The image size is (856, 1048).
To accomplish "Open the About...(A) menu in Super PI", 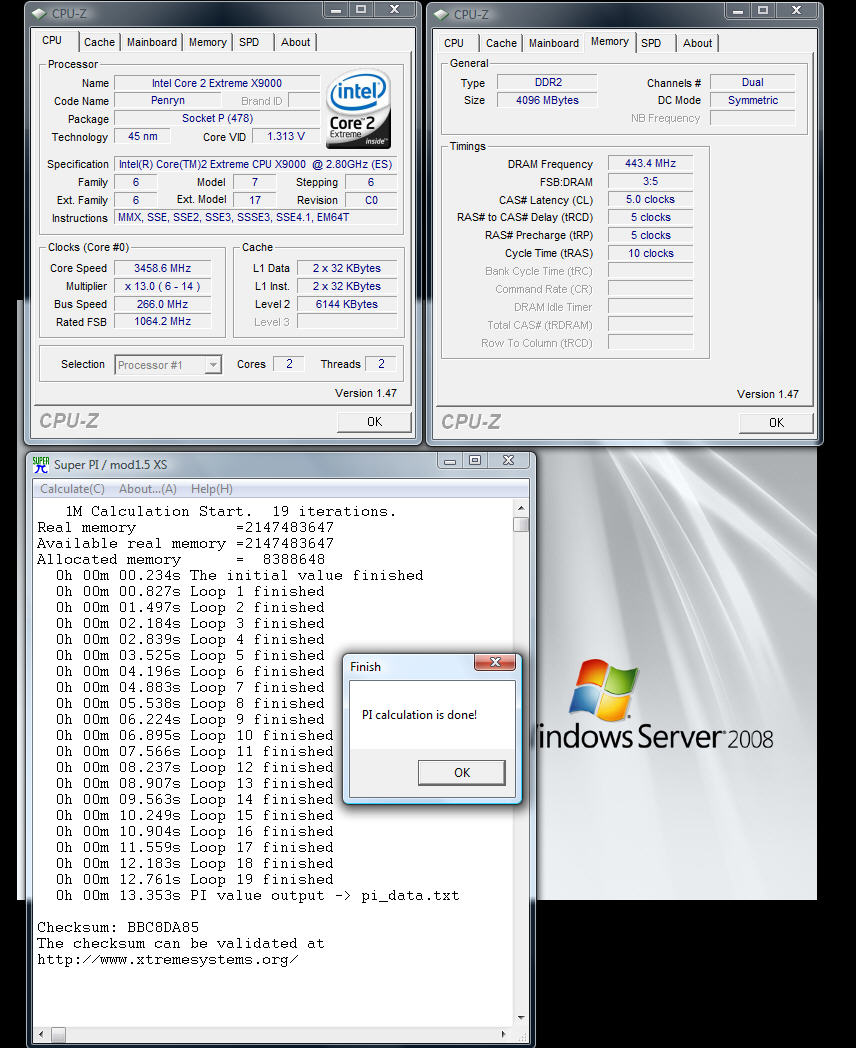I will 148,489.
